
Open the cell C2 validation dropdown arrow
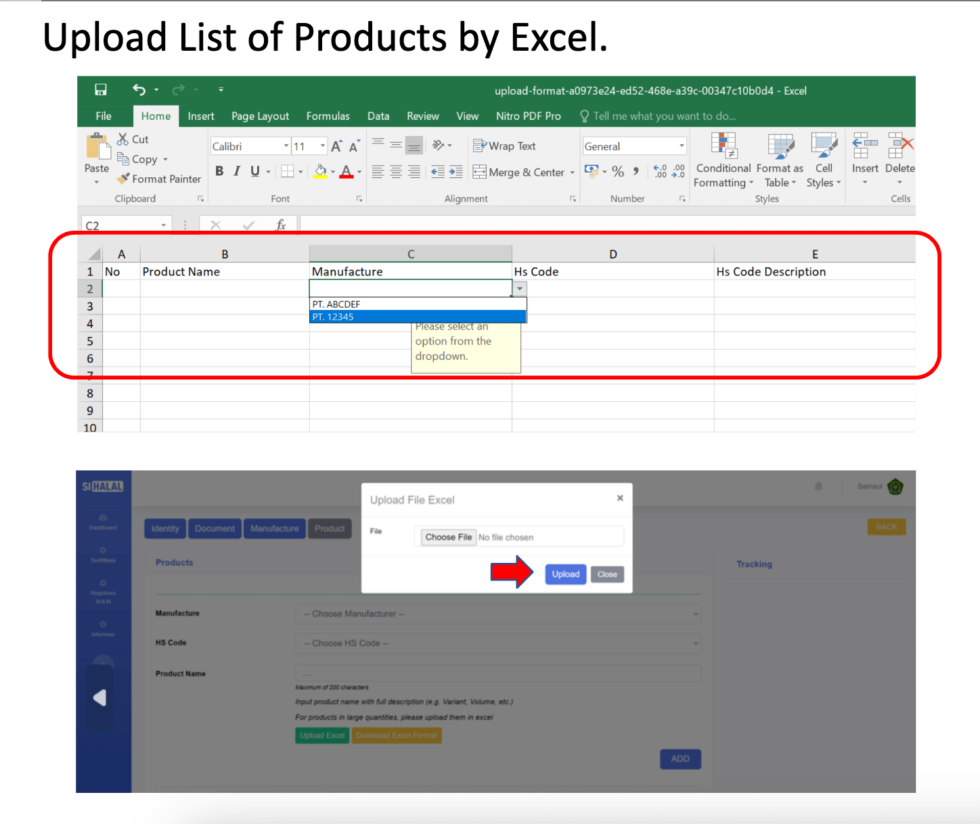point(519,288)
